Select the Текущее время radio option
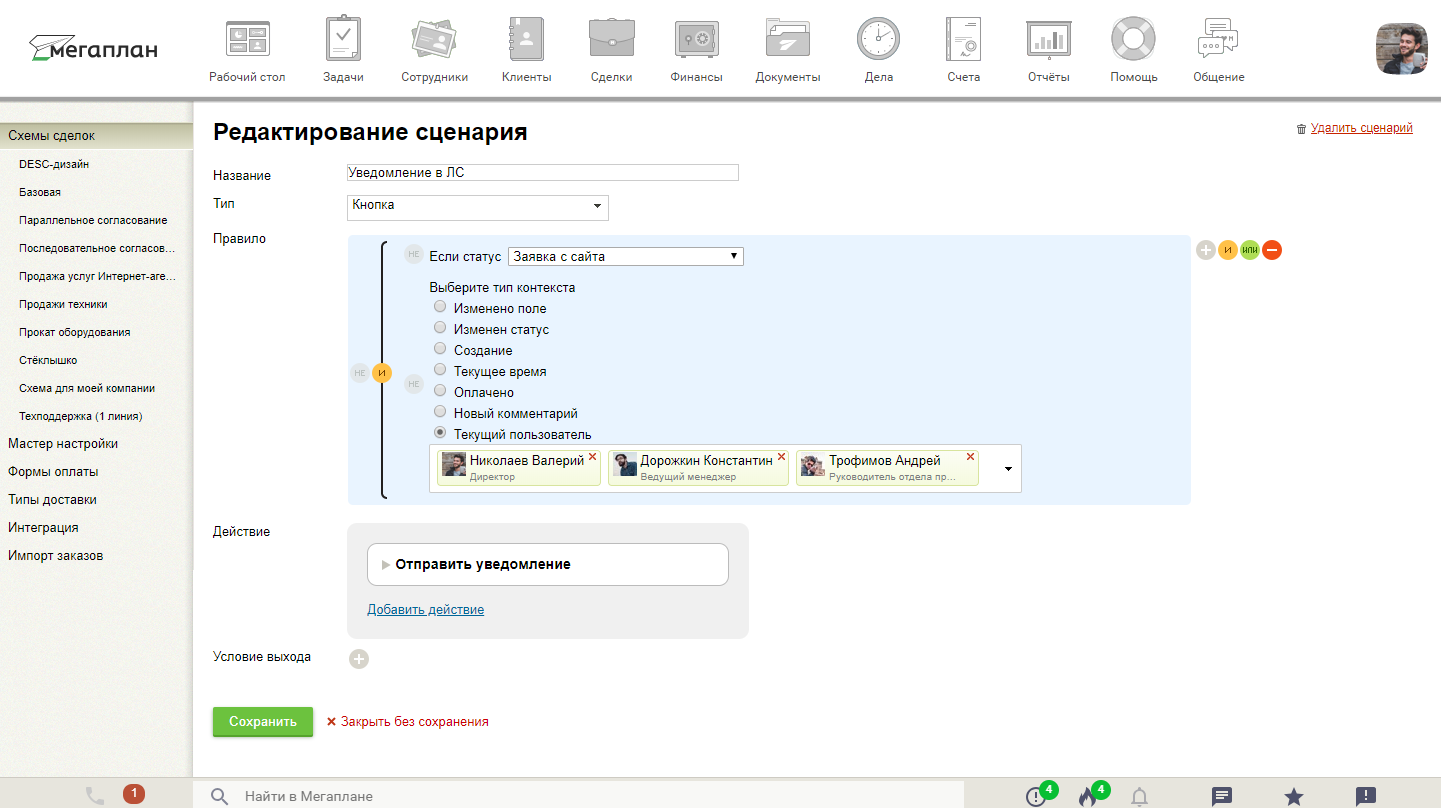Viewport: 1441px width, 808px height. click(440, 370)
